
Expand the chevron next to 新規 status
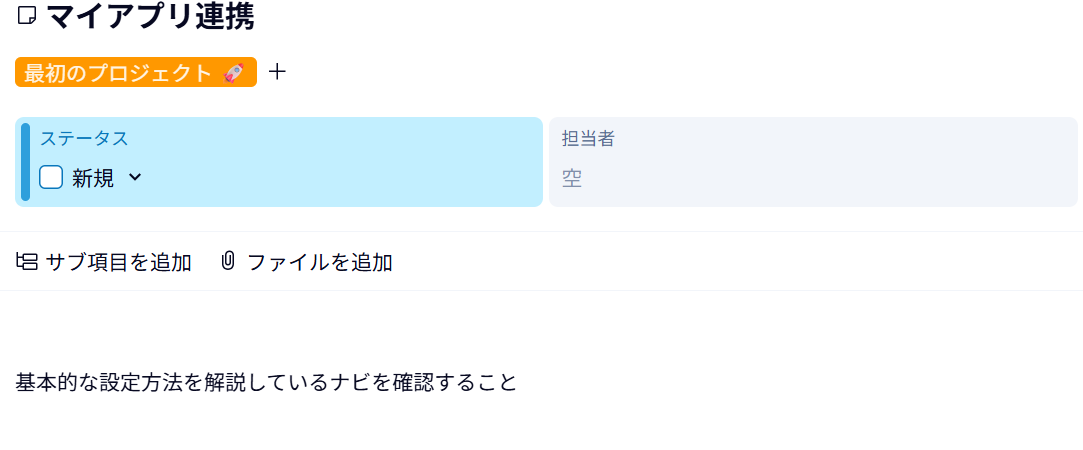(x=135, y=178)
